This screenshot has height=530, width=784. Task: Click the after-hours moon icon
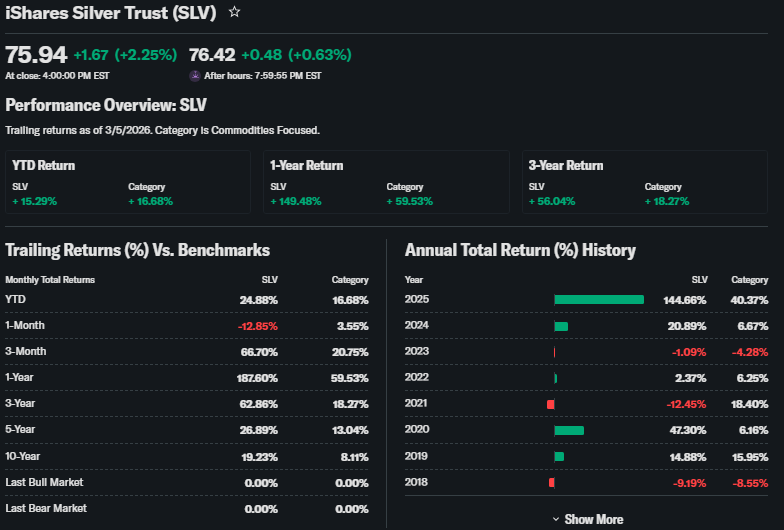pos(194,75)
